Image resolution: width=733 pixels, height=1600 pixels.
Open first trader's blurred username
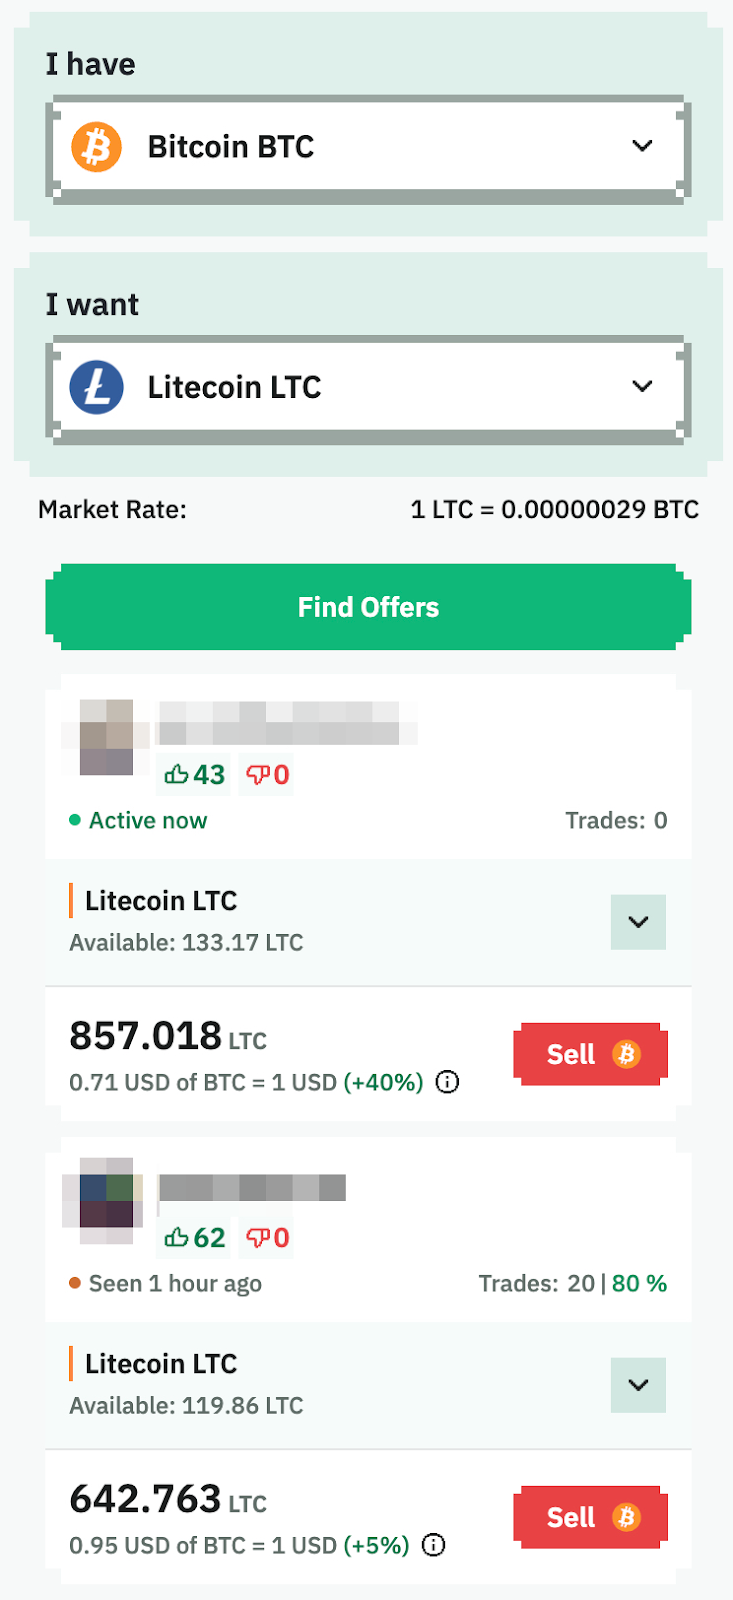tap(288, 723)
